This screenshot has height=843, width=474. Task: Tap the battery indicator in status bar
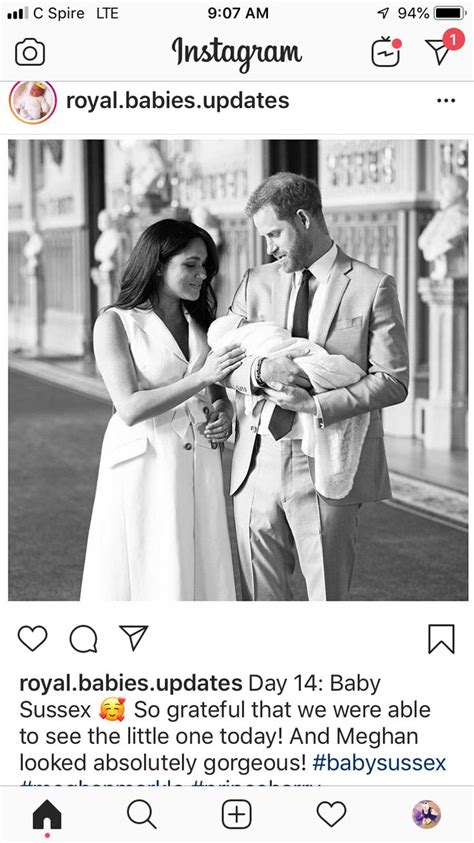450,13
